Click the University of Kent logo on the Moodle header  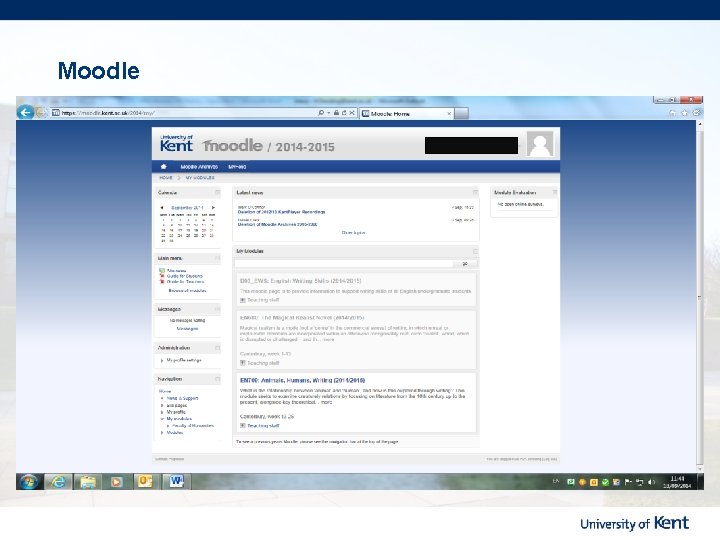(176, 144)
